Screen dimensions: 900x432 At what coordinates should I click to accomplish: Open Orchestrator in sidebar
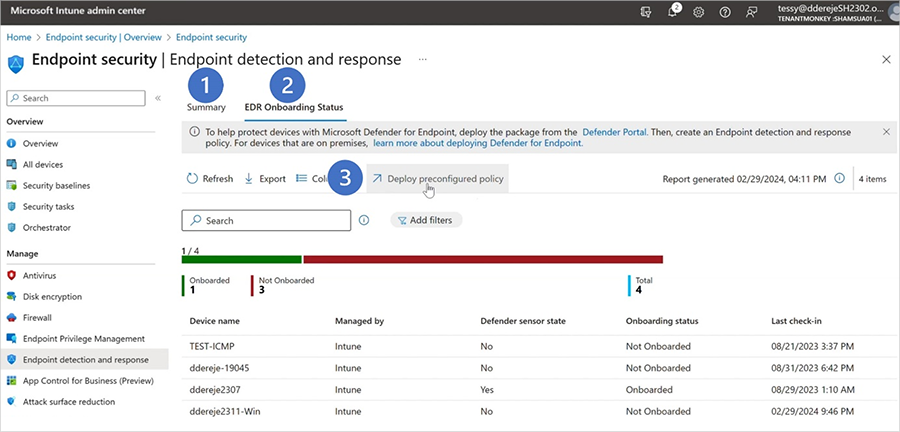point(46,228)
